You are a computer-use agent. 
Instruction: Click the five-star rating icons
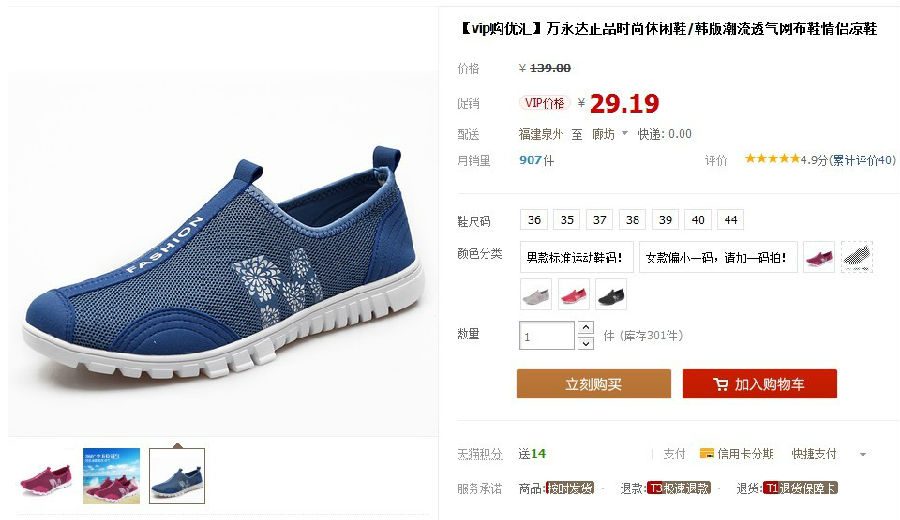(772, 158)
